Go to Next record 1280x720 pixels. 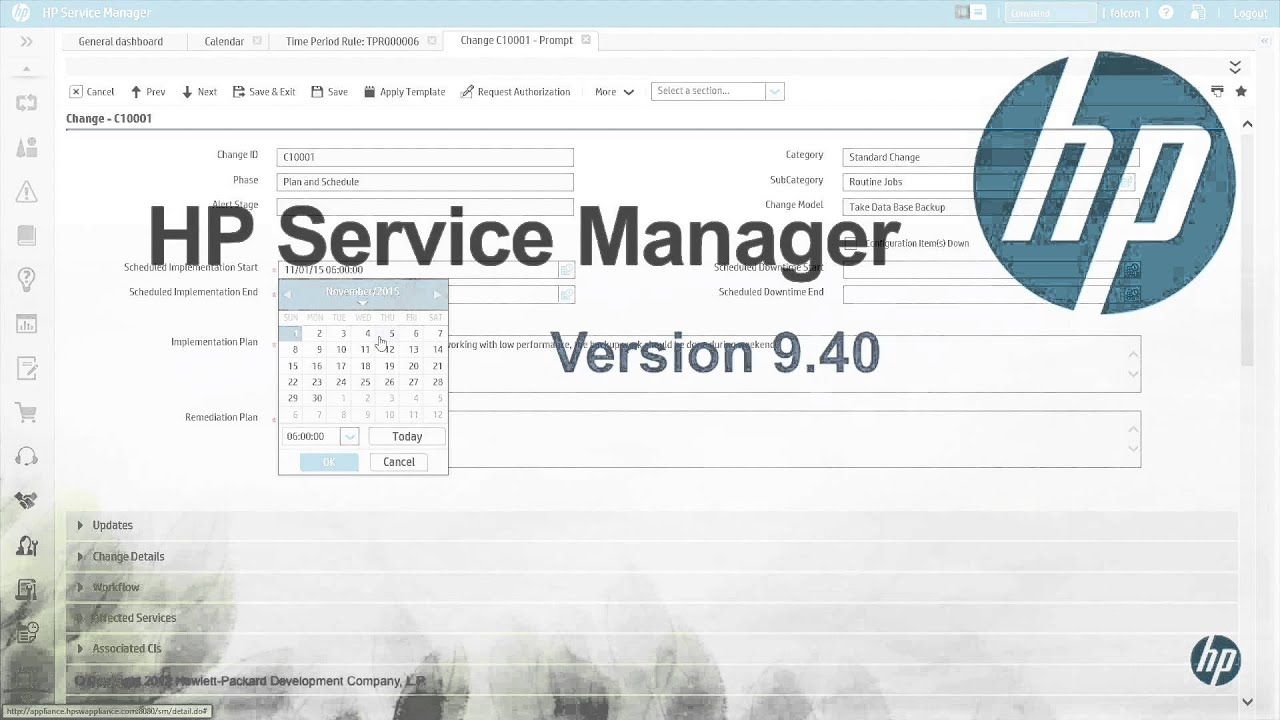coord(199,92)
